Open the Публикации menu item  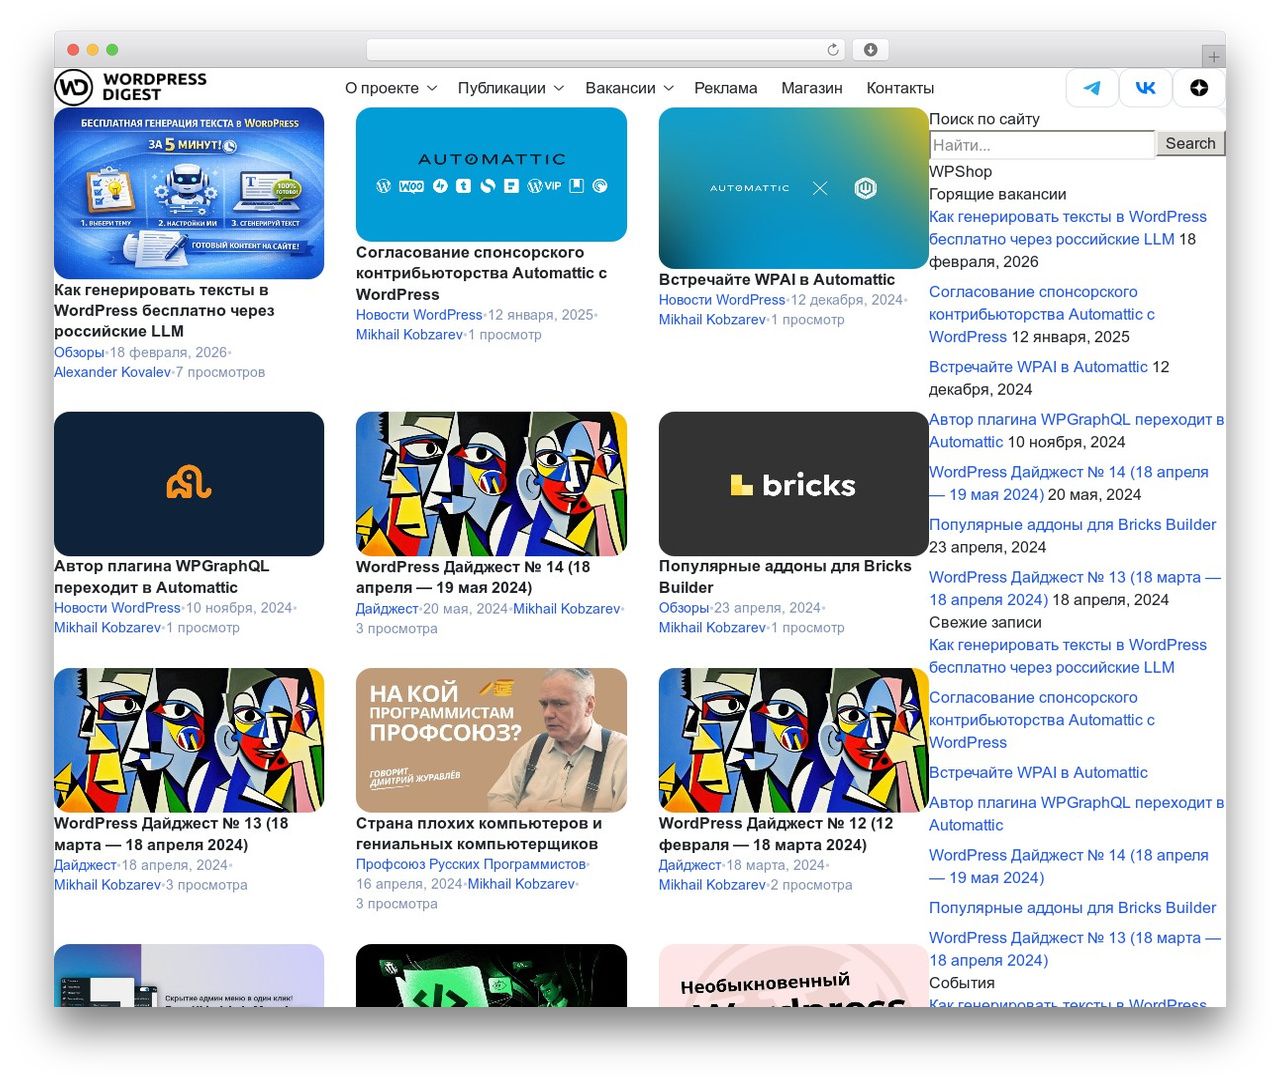(502, 88)
